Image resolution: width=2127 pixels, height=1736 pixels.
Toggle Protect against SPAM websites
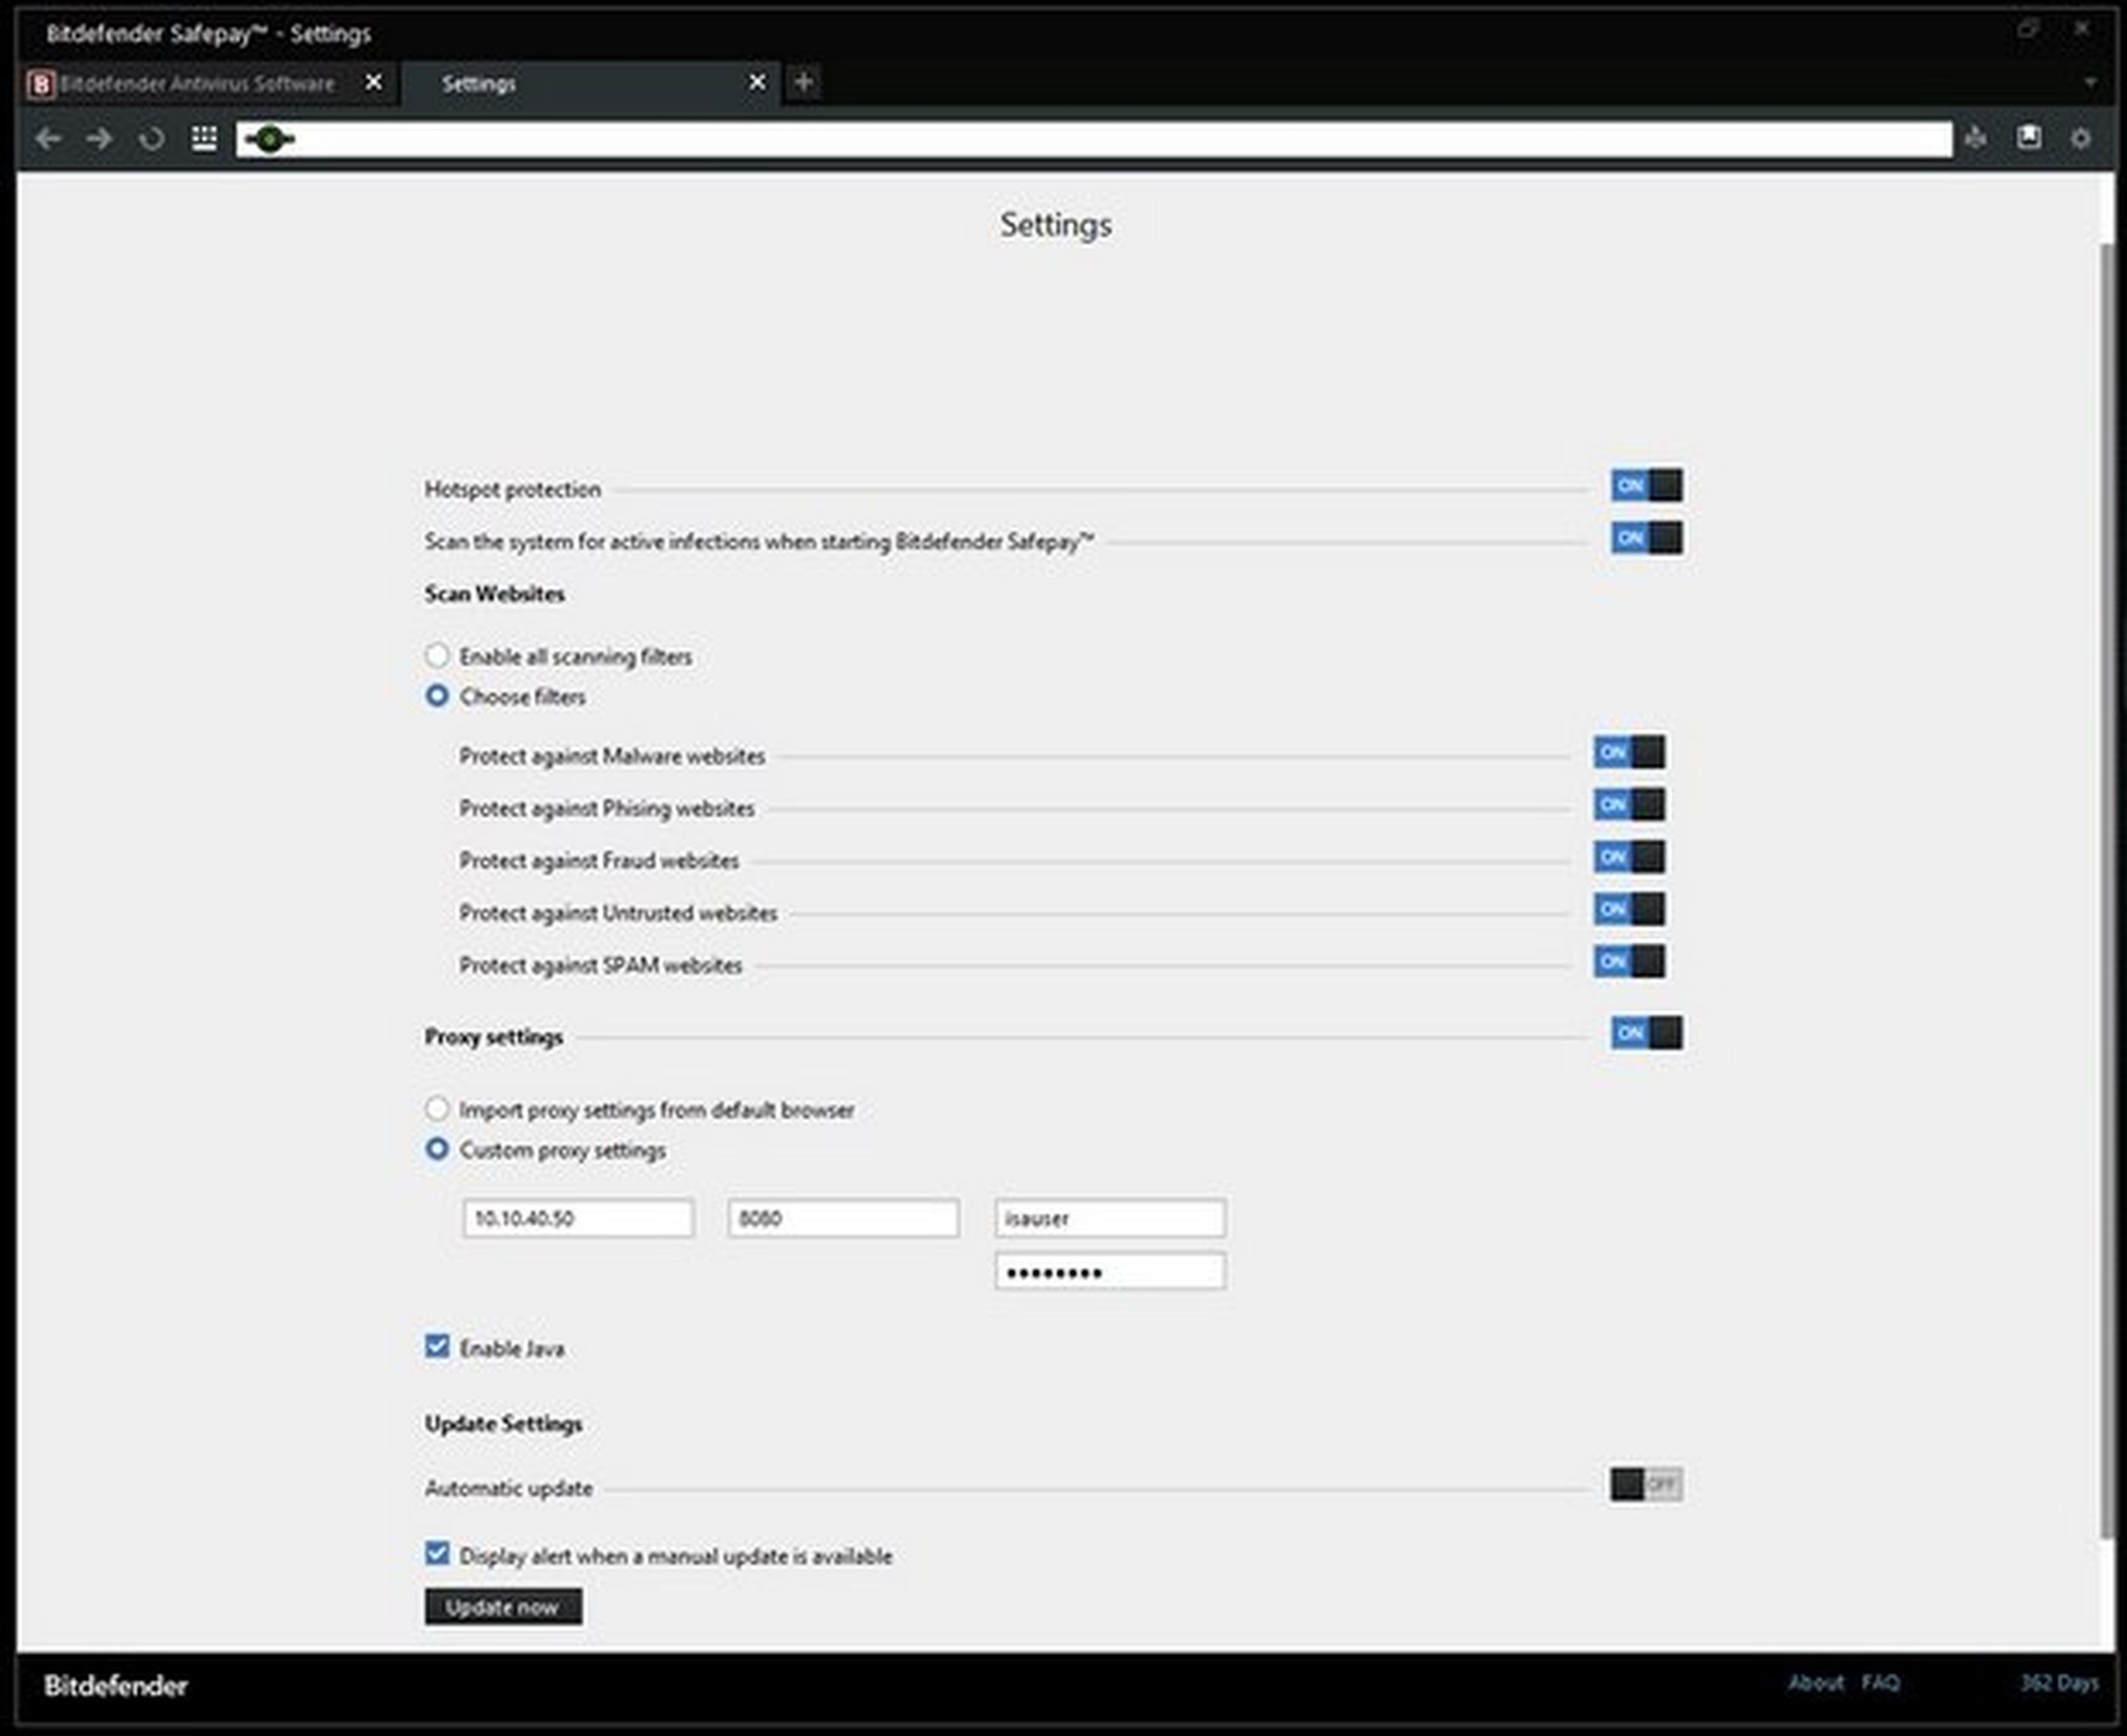(x=1629, y=961)
